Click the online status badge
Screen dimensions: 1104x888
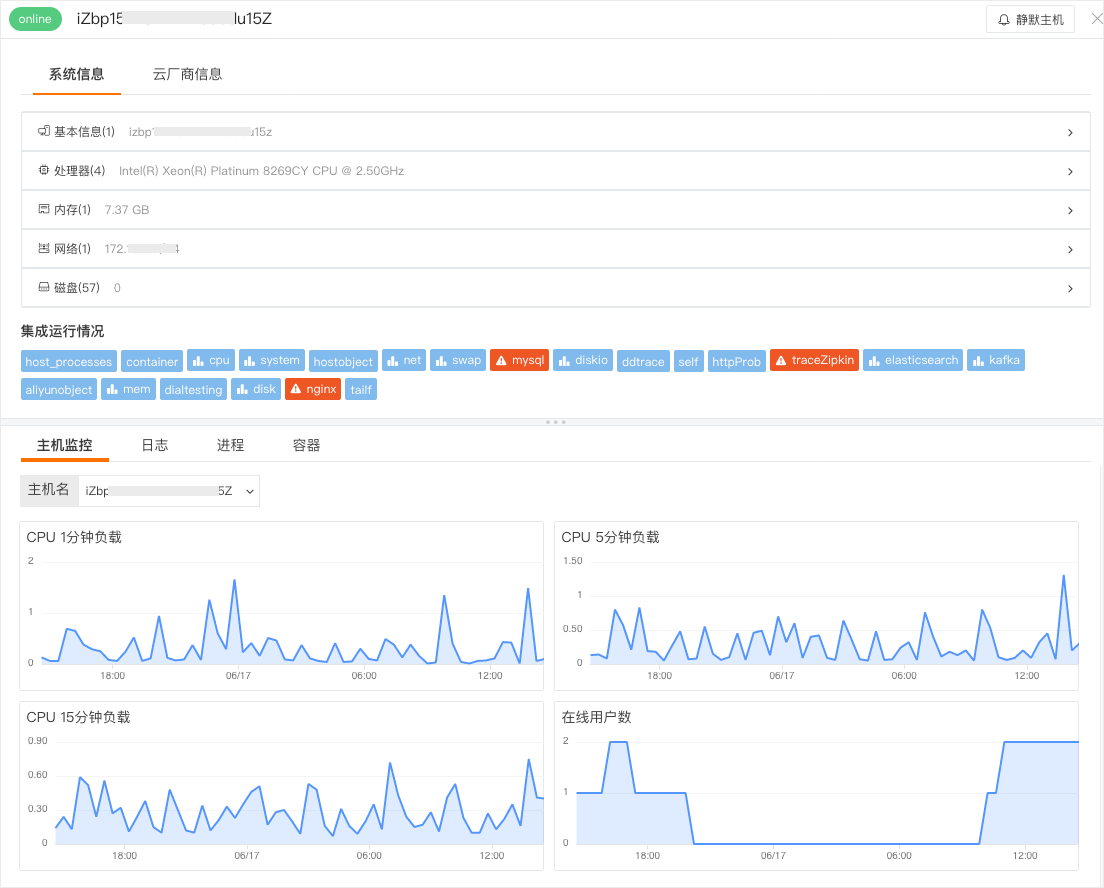tap(35, 19)
